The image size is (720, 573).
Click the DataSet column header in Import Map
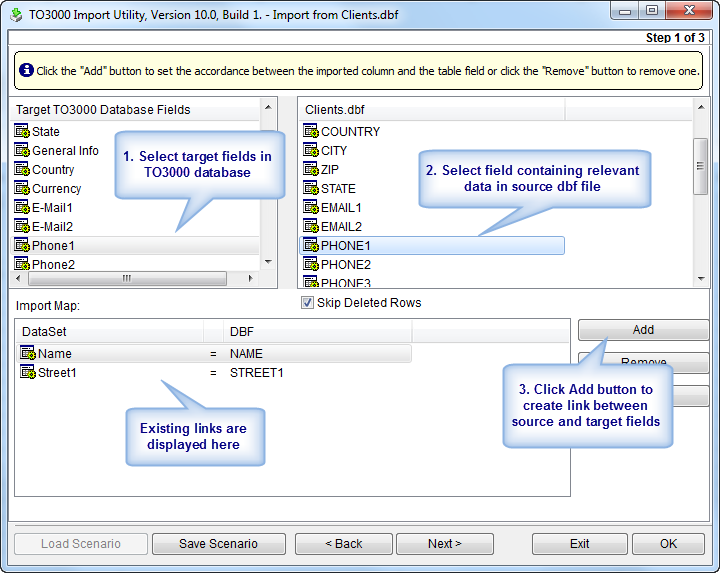point(110,331)
